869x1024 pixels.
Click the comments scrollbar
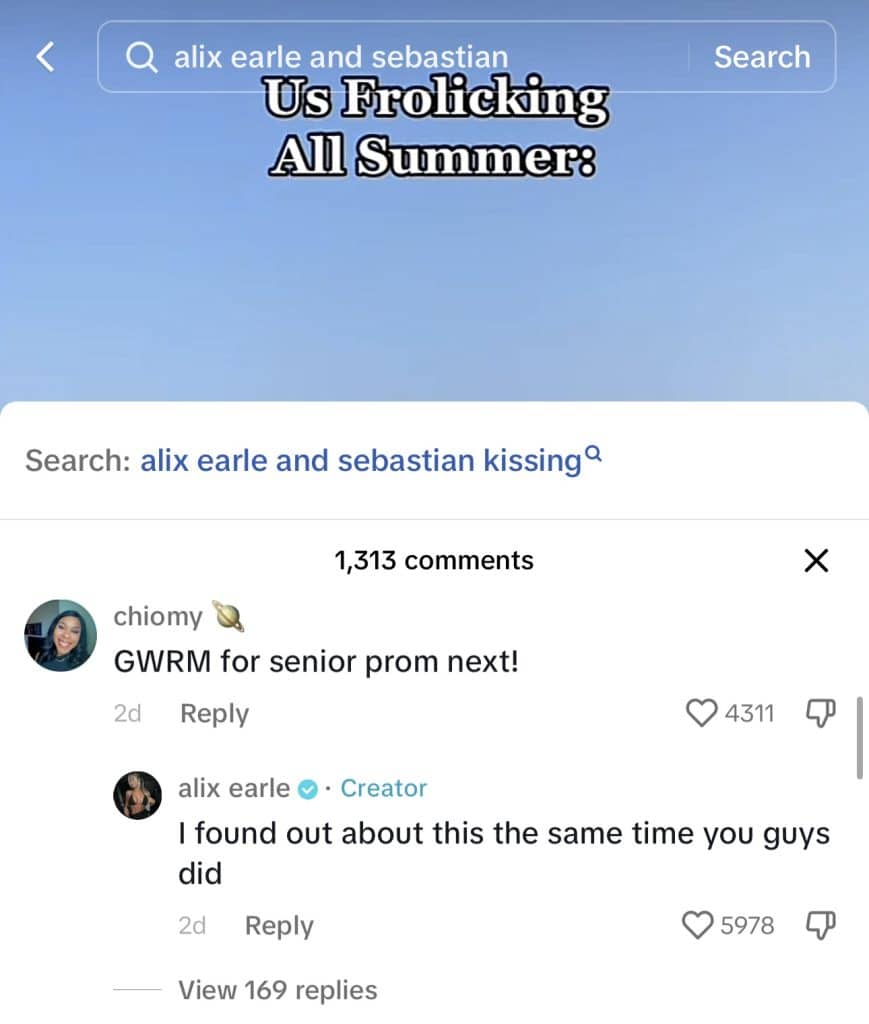point(859,738)
